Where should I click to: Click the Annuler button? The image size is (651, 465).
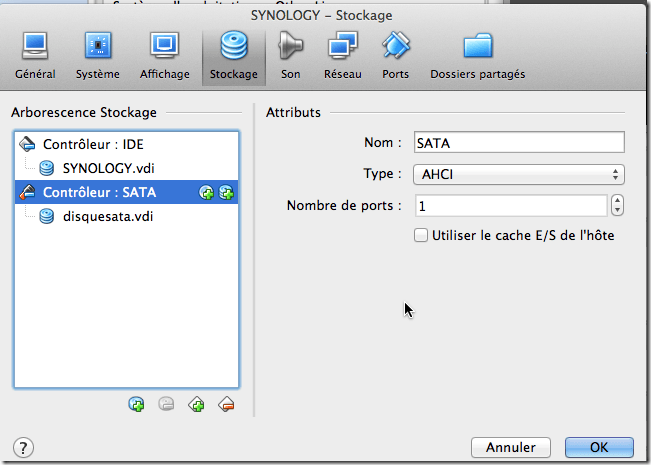[511, 448]
